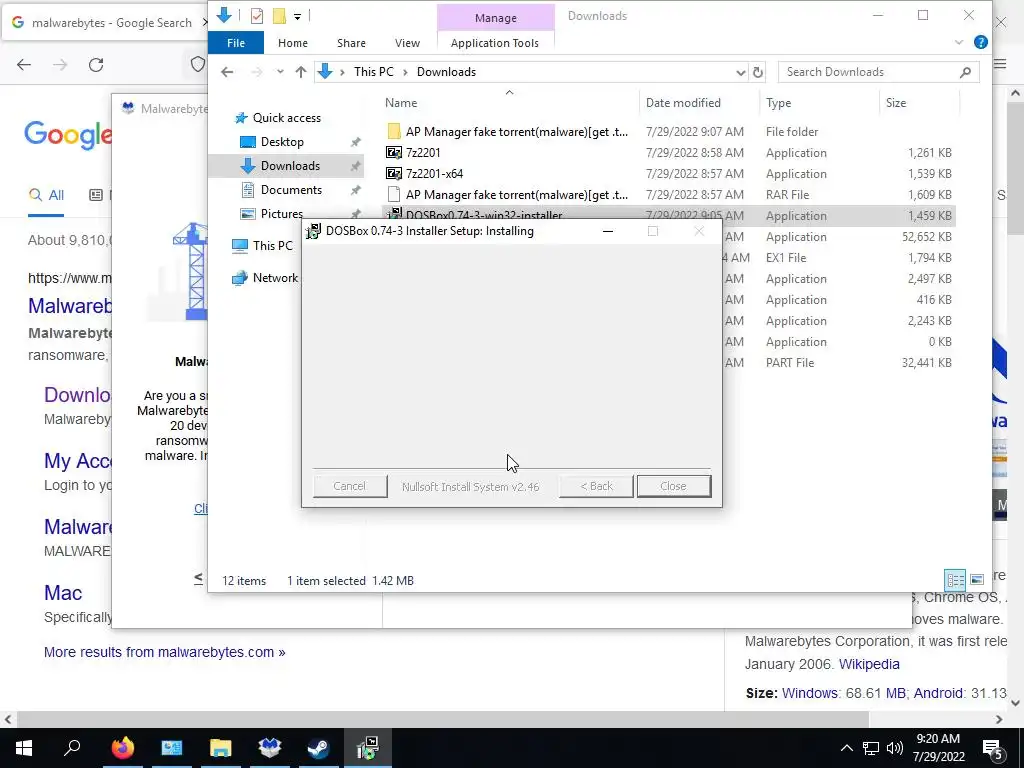Open the File menu in Explorer
Viewport: 1024px width, 768px height.
pos(236,42)
